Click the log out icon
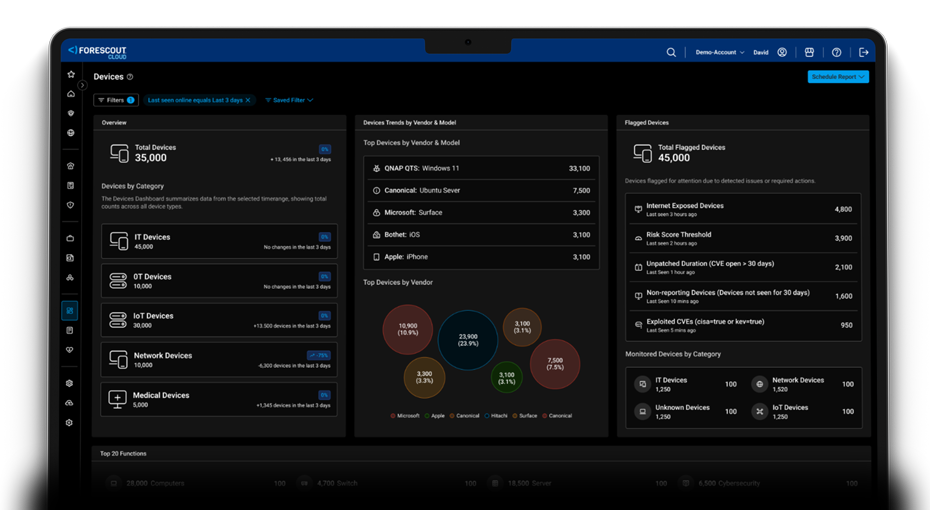Screen dimensions: 930x510 [x=864, y=52]
